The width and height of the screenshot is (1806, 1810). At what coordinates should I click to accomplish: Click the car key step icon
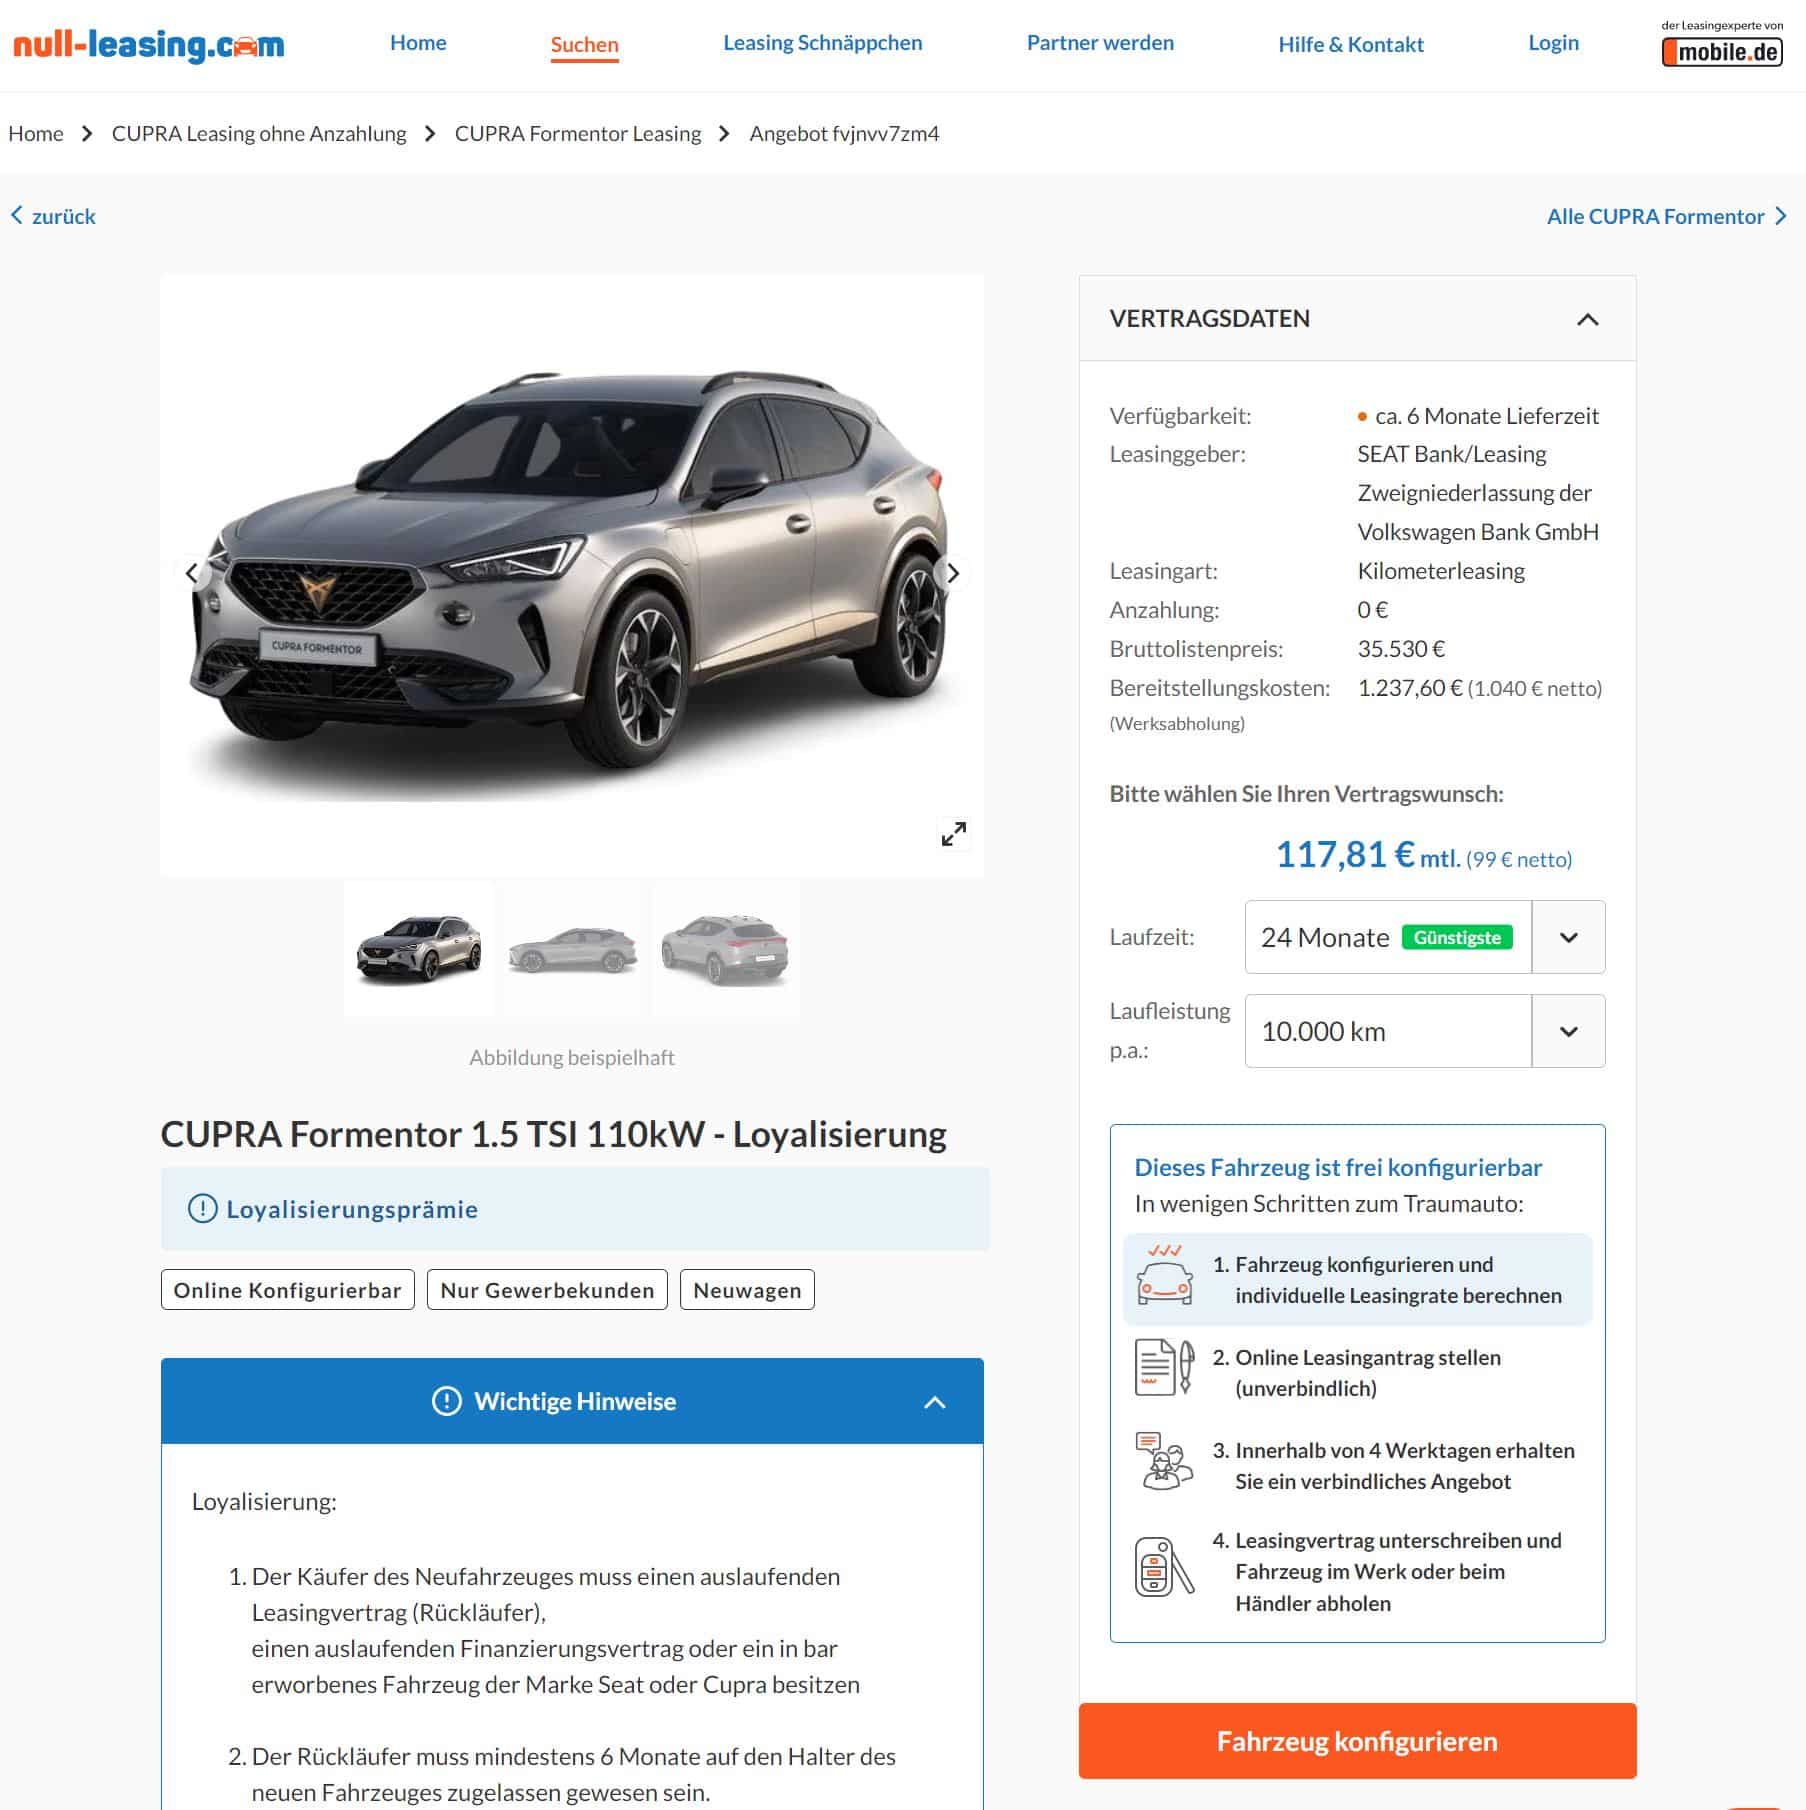[x=1164, y=1565]
